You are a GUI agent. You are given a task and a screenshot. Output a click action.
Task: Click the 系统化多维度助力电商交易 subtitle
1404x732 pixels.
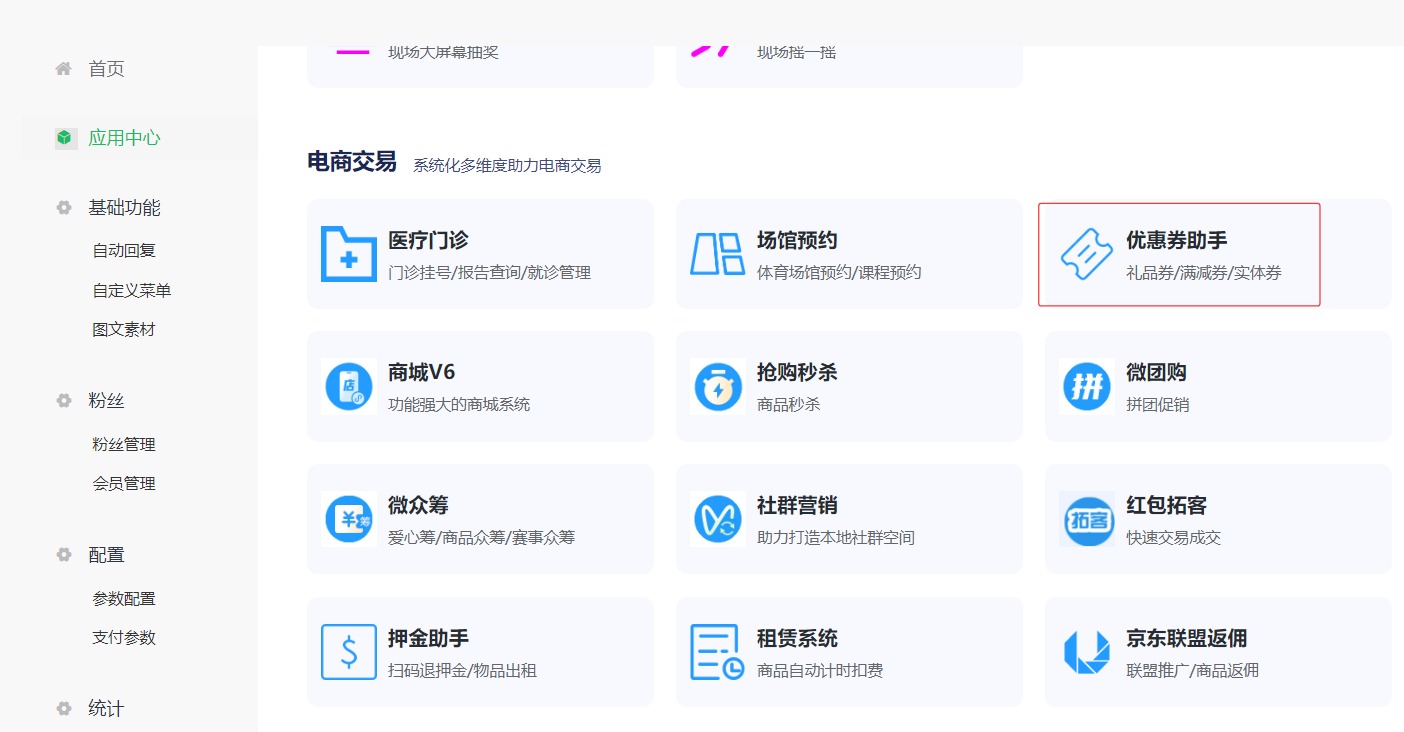[507, 166]
